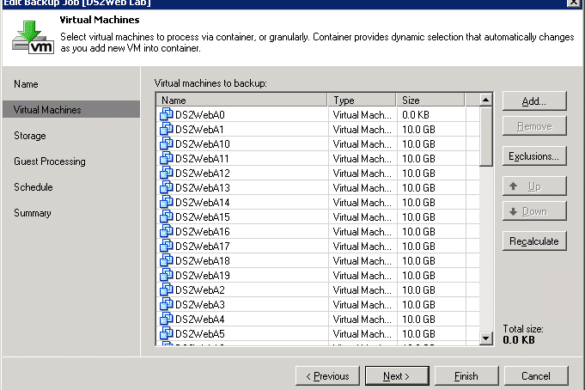The height and width of the screenshot is (390, 585).
Task: Move selection Down in the list
Action: tap(534, 212)
